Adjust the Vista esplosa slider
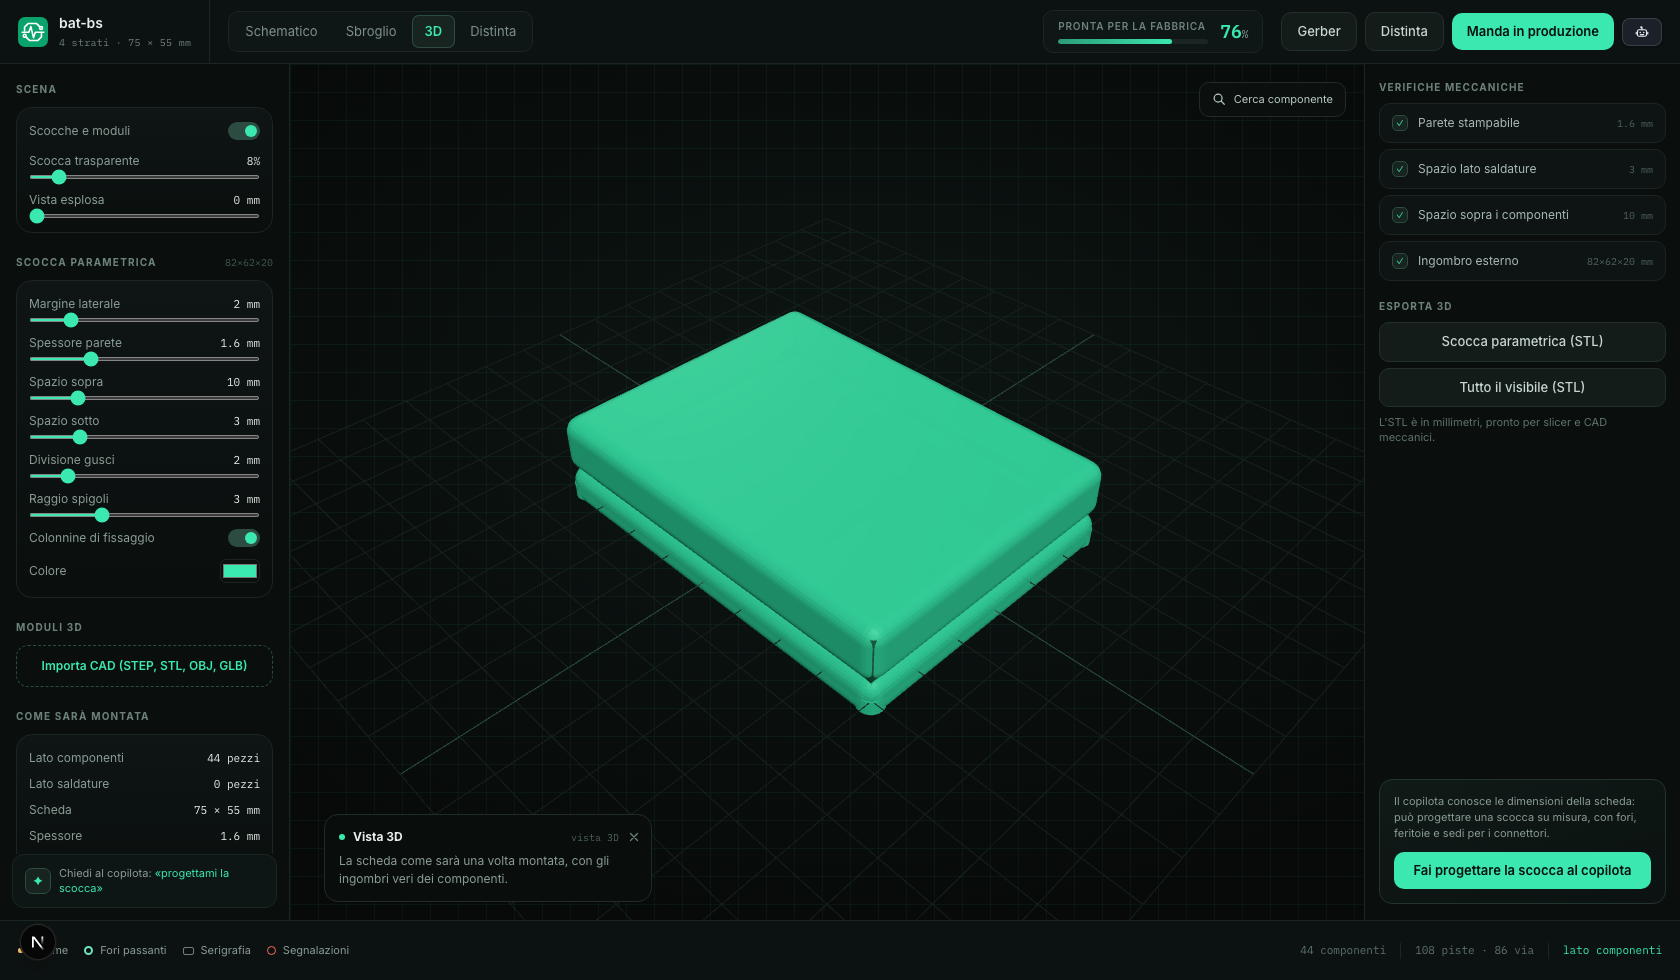 point(144,216)
